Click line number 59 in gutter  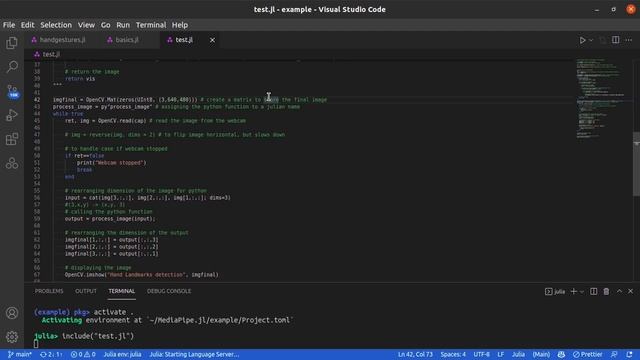37,219
